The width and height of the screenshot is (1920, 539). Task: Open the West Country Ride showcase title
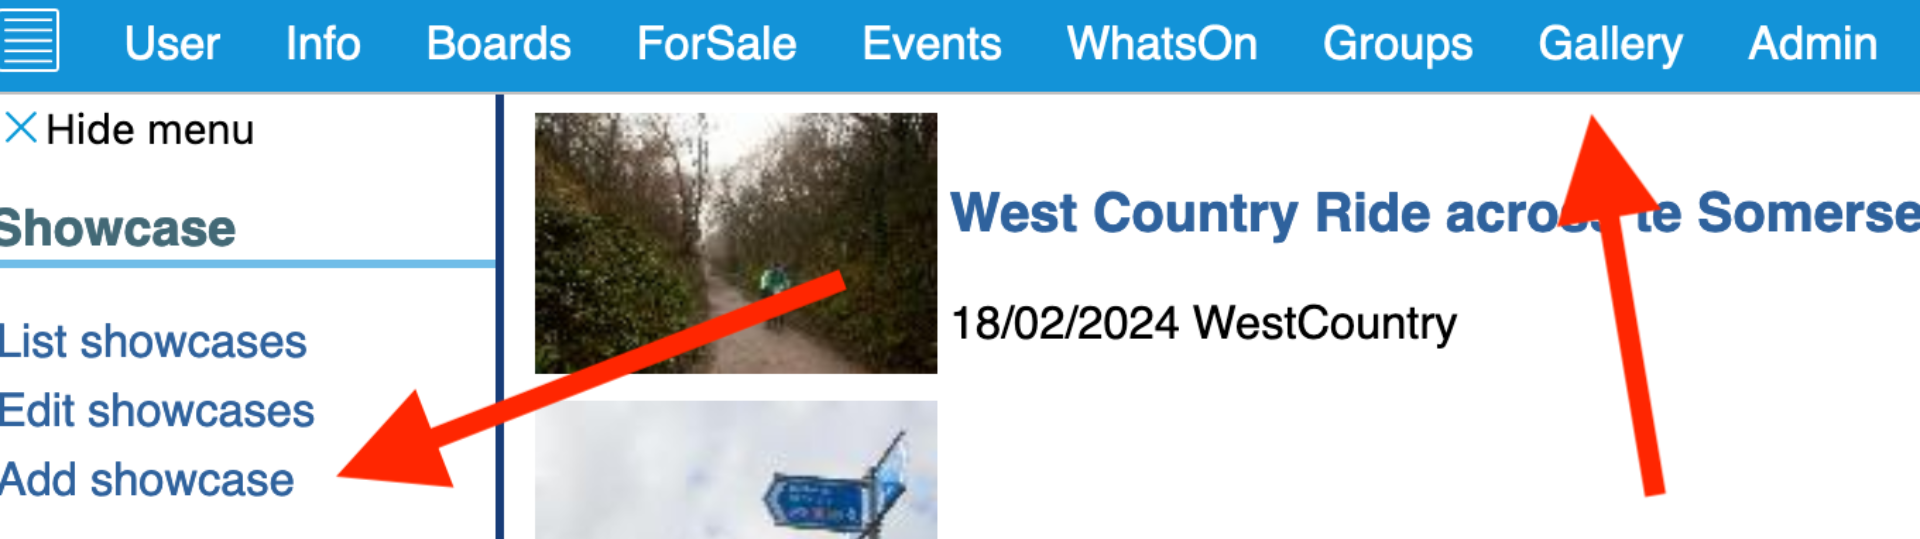coord(1435,213)
